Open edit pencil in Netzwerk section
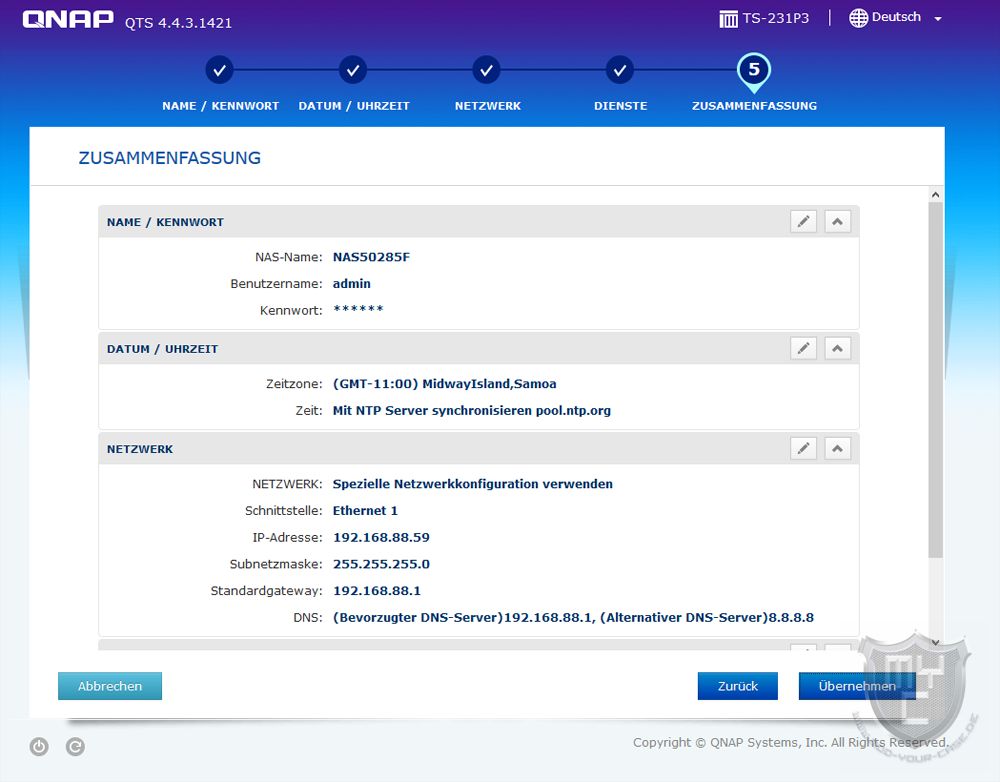This screenshot has height=782, width=1000. point(803,448)
